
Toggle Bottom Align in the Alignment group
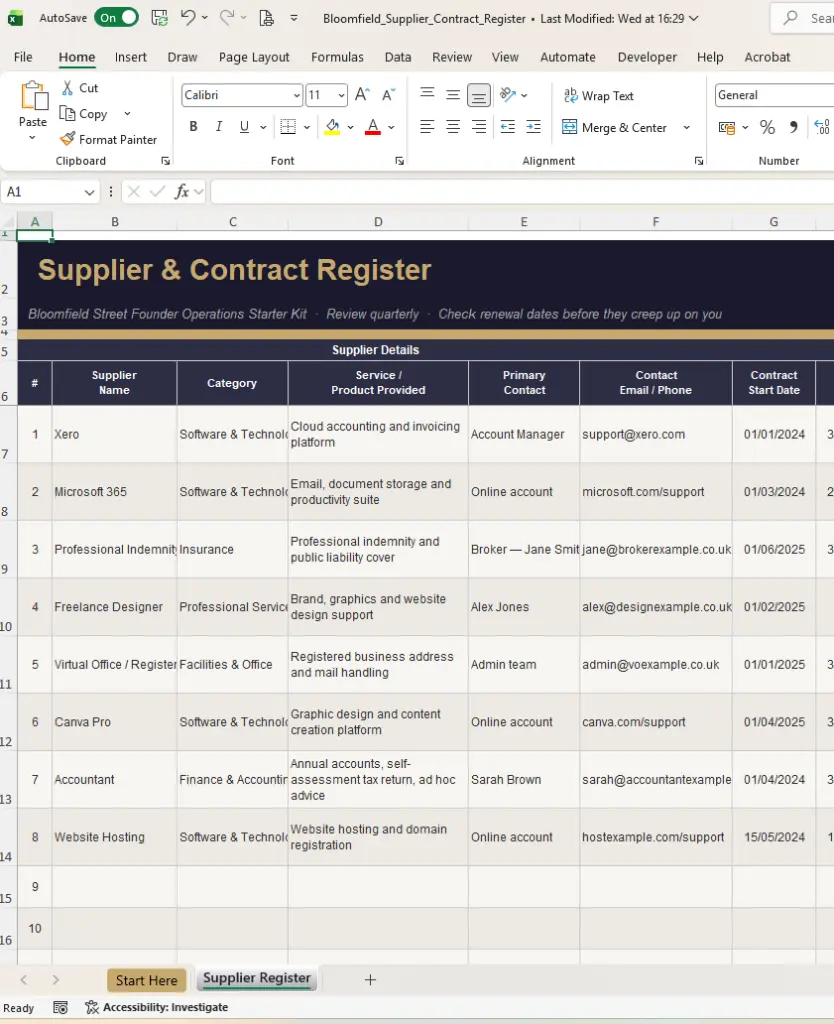click(479, 95)
